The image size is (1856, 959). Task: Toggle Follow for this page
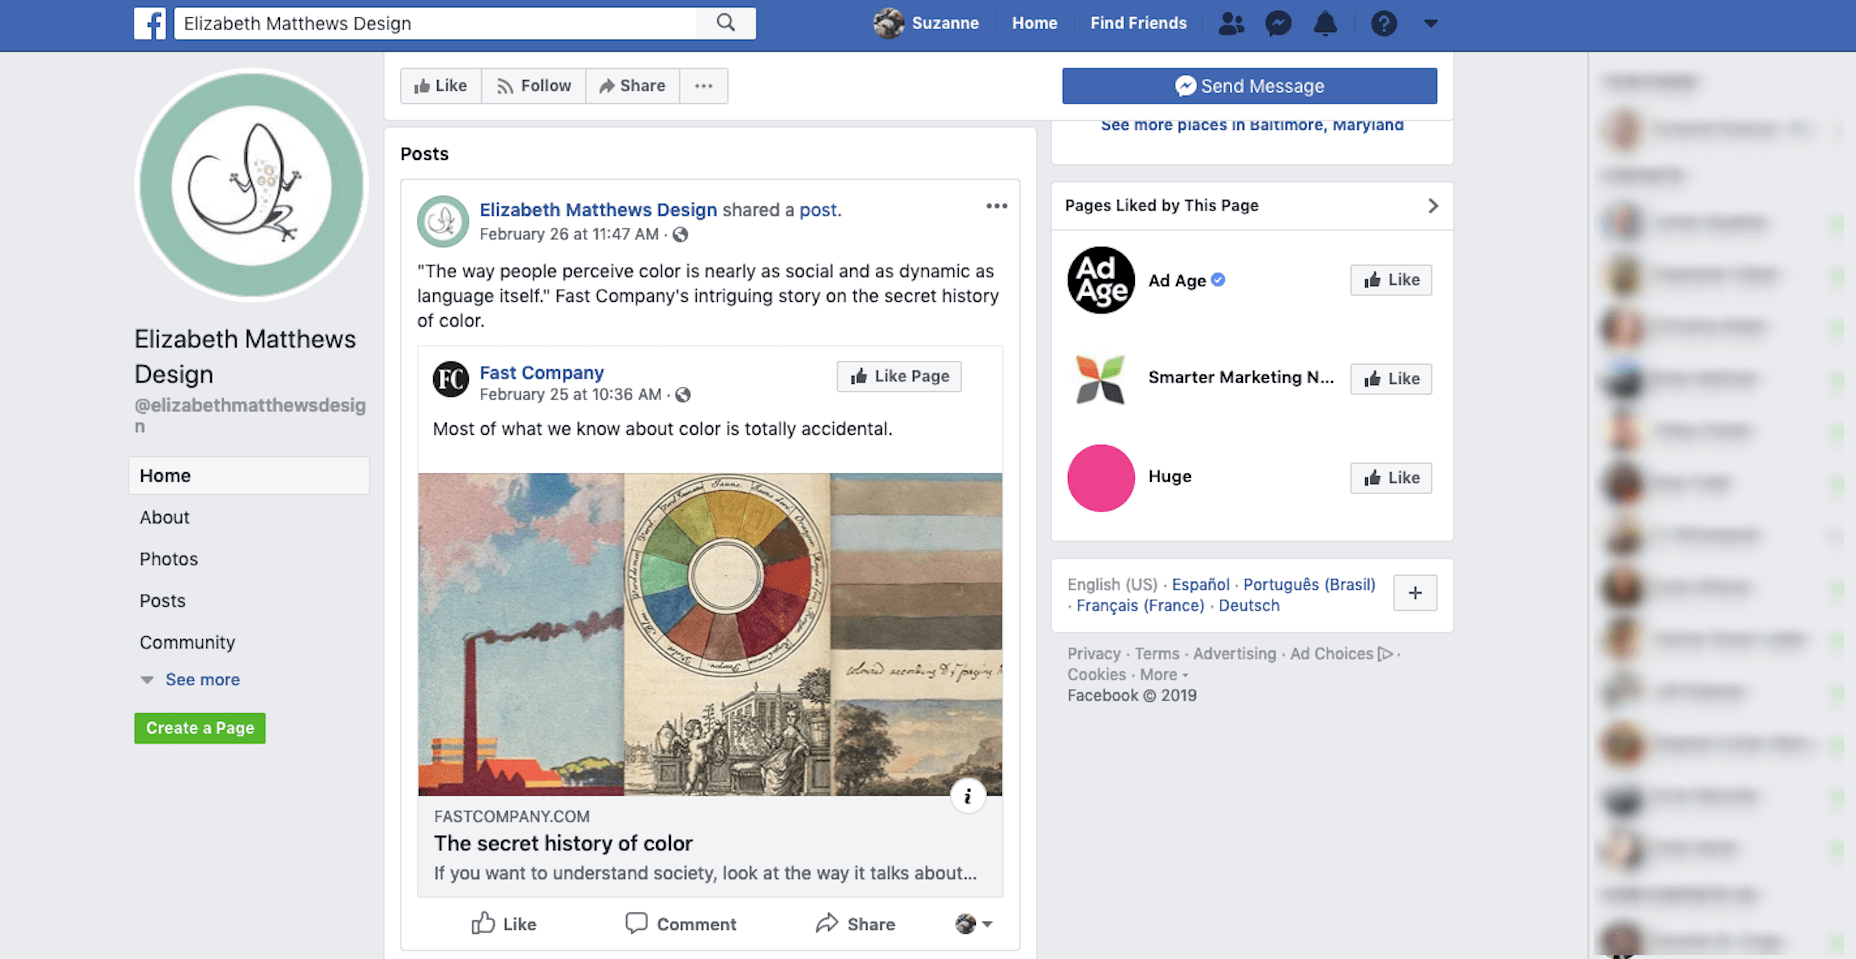(534, 86)
